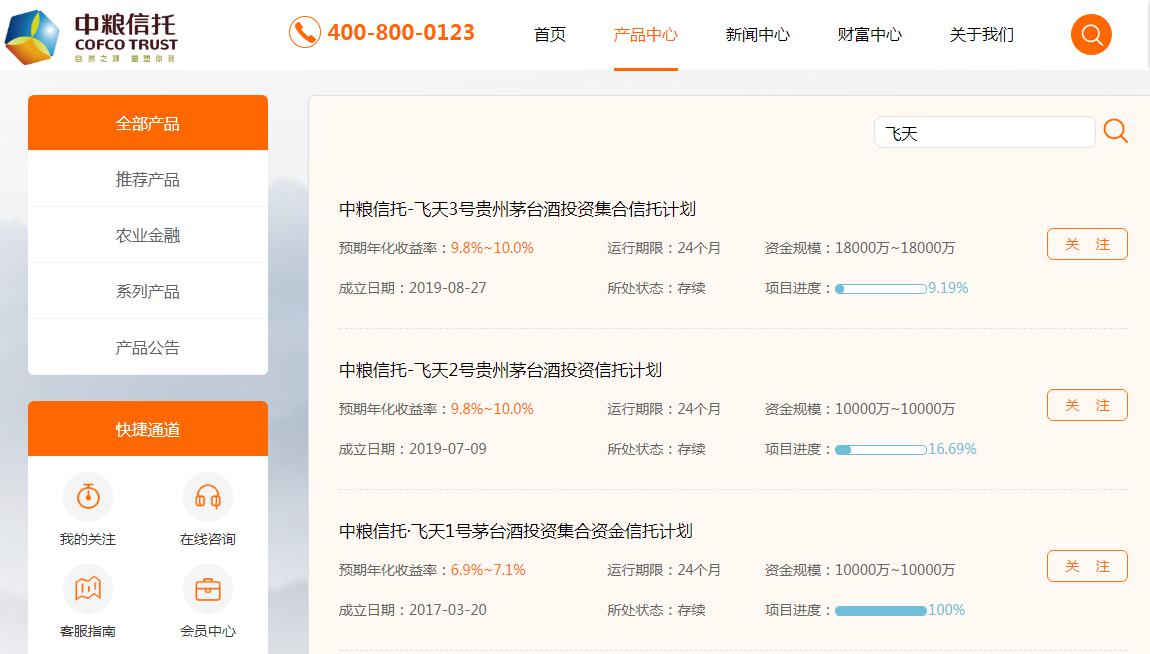Viewport: 1150px width, 654px height.
Task: Click the magnifier beside the search field
Action: click(x=1115, y=132)
